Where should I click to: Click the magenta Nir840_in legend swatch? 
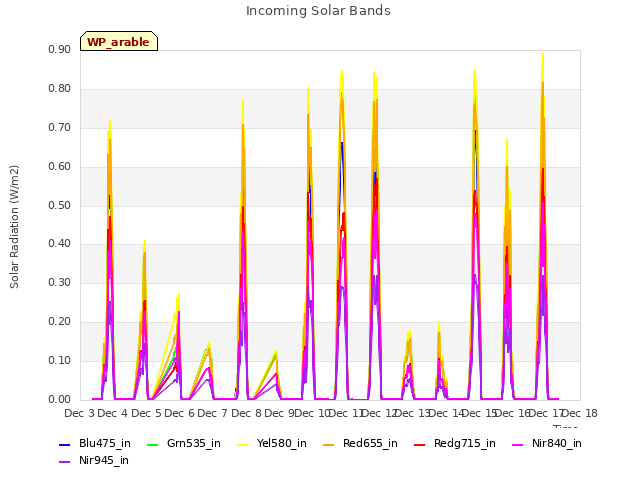point(518,445)
